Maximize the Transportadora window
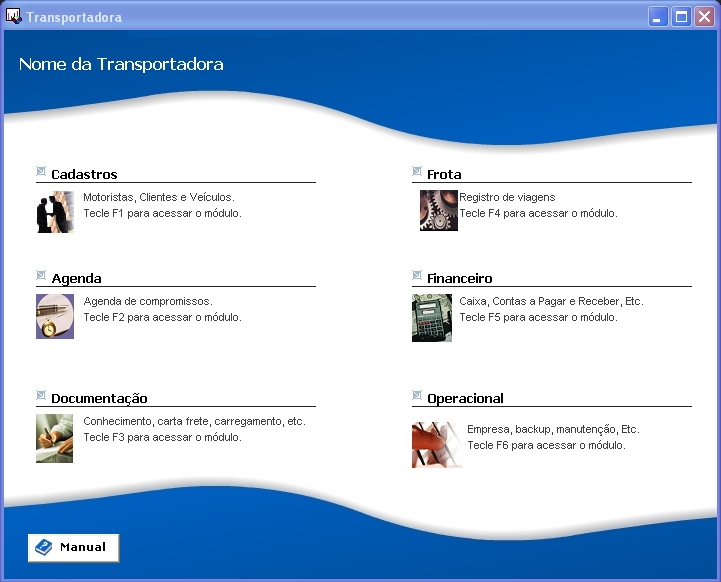 (x=681, y=17)
